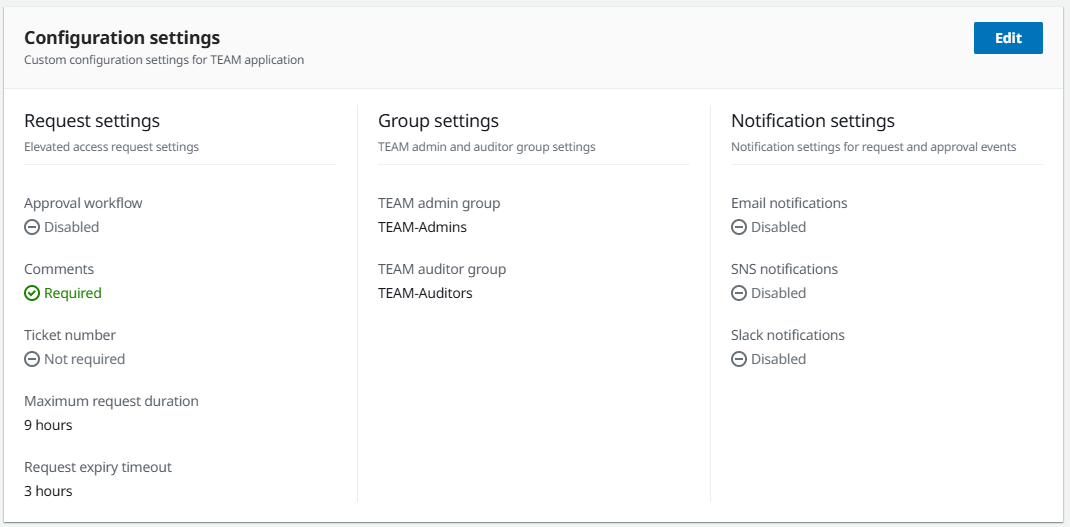This screenshot has width=1070, height=527.
Task: Click the Request settings heading
Action: coord(92,121)
